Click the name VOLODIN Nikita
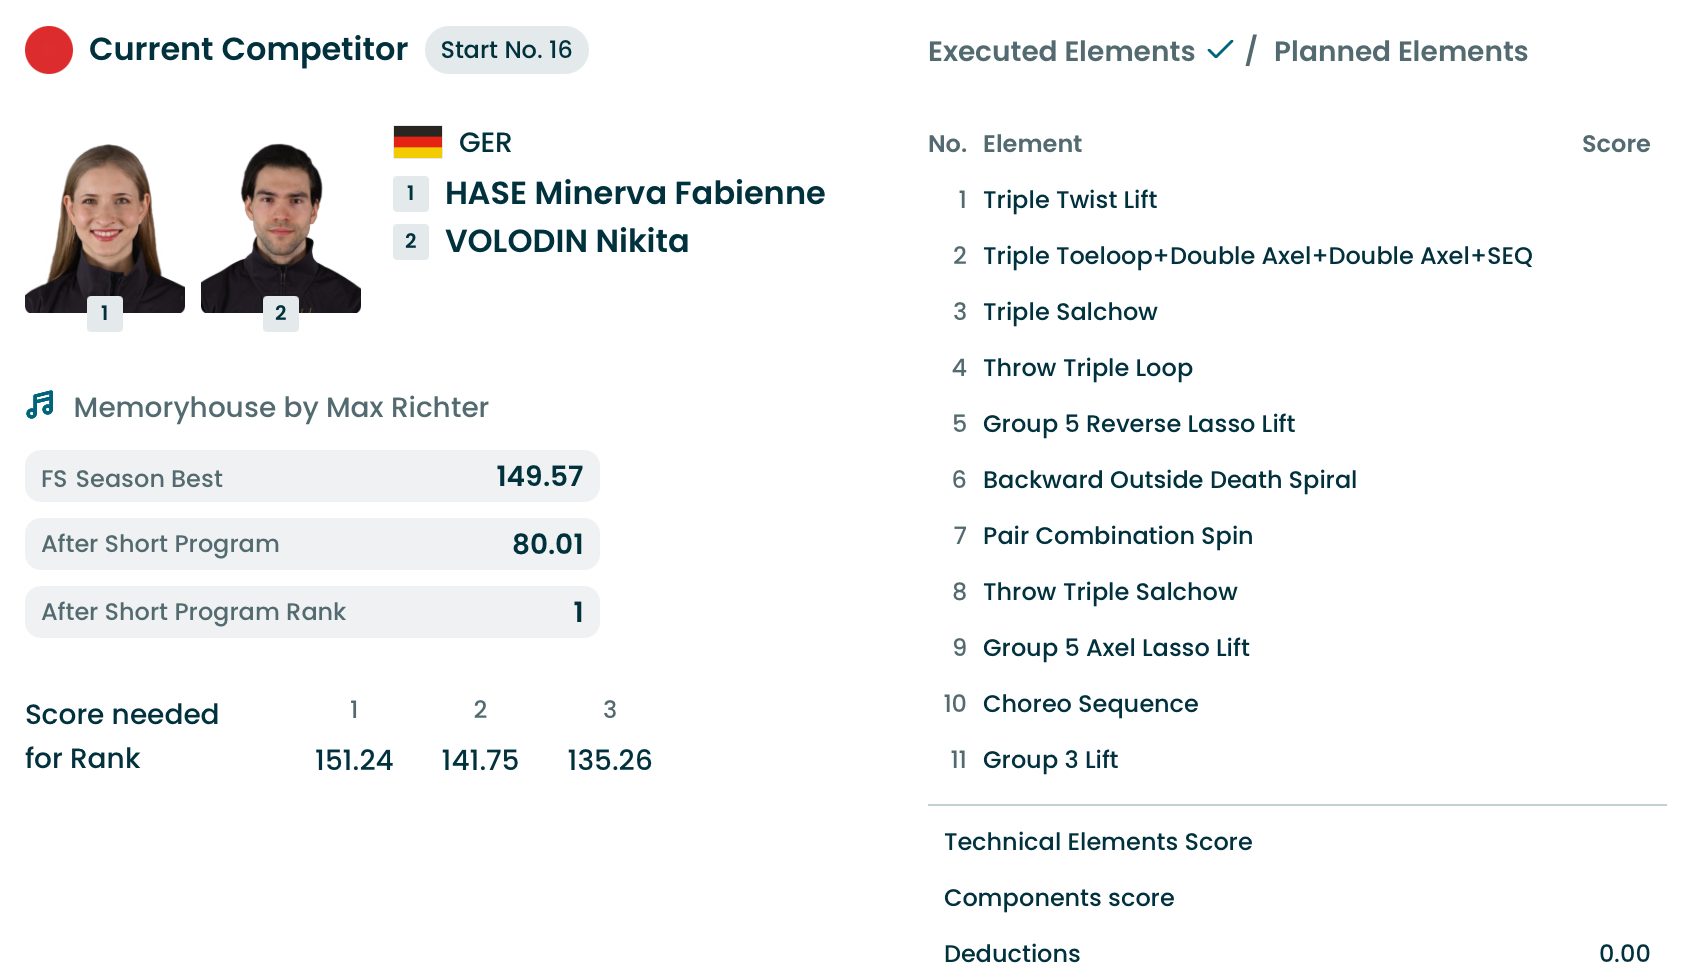This screenshot has height=978, width=1695. [567, 241]
